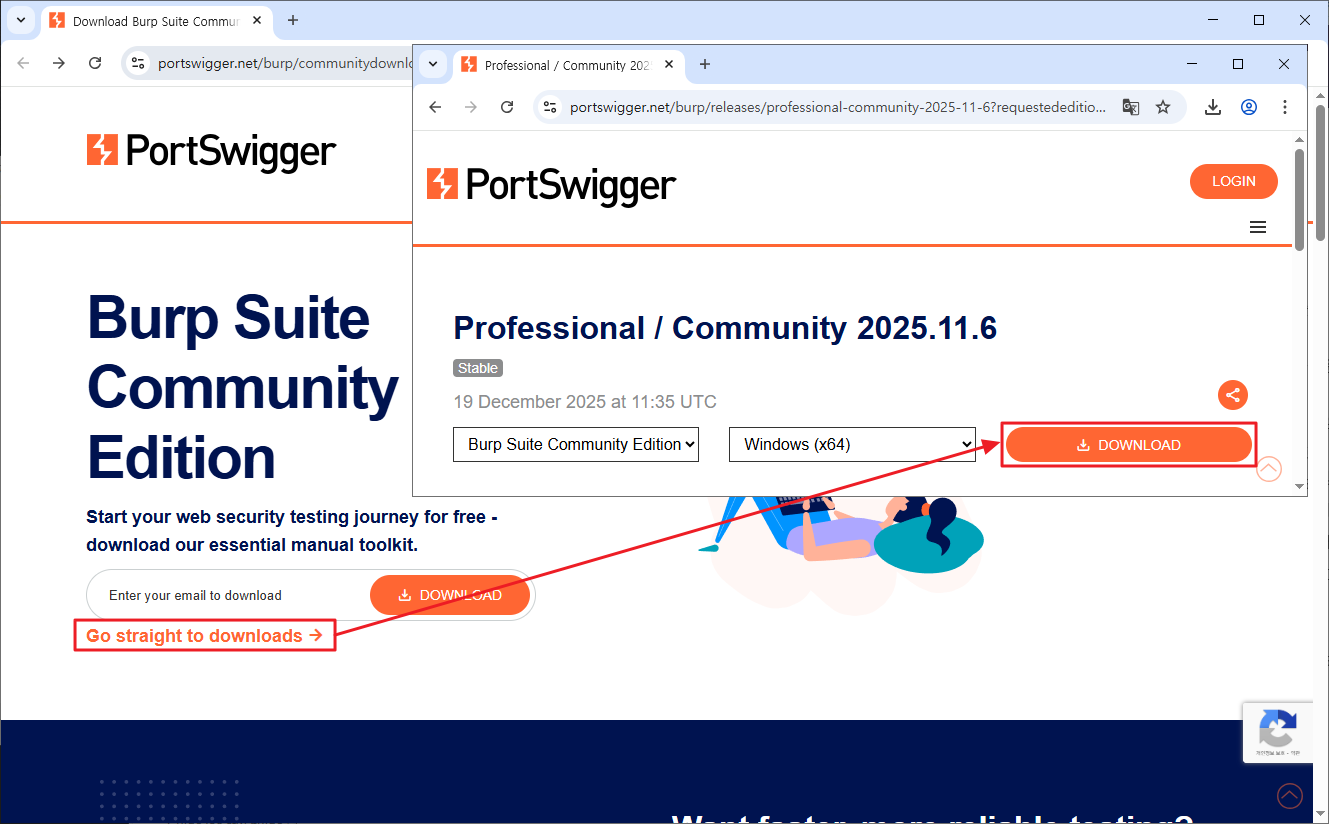This screenshot has height=824, width=1329.
Task: Open the profile icon in the front browser
Action: click(x=1249, y=107)
